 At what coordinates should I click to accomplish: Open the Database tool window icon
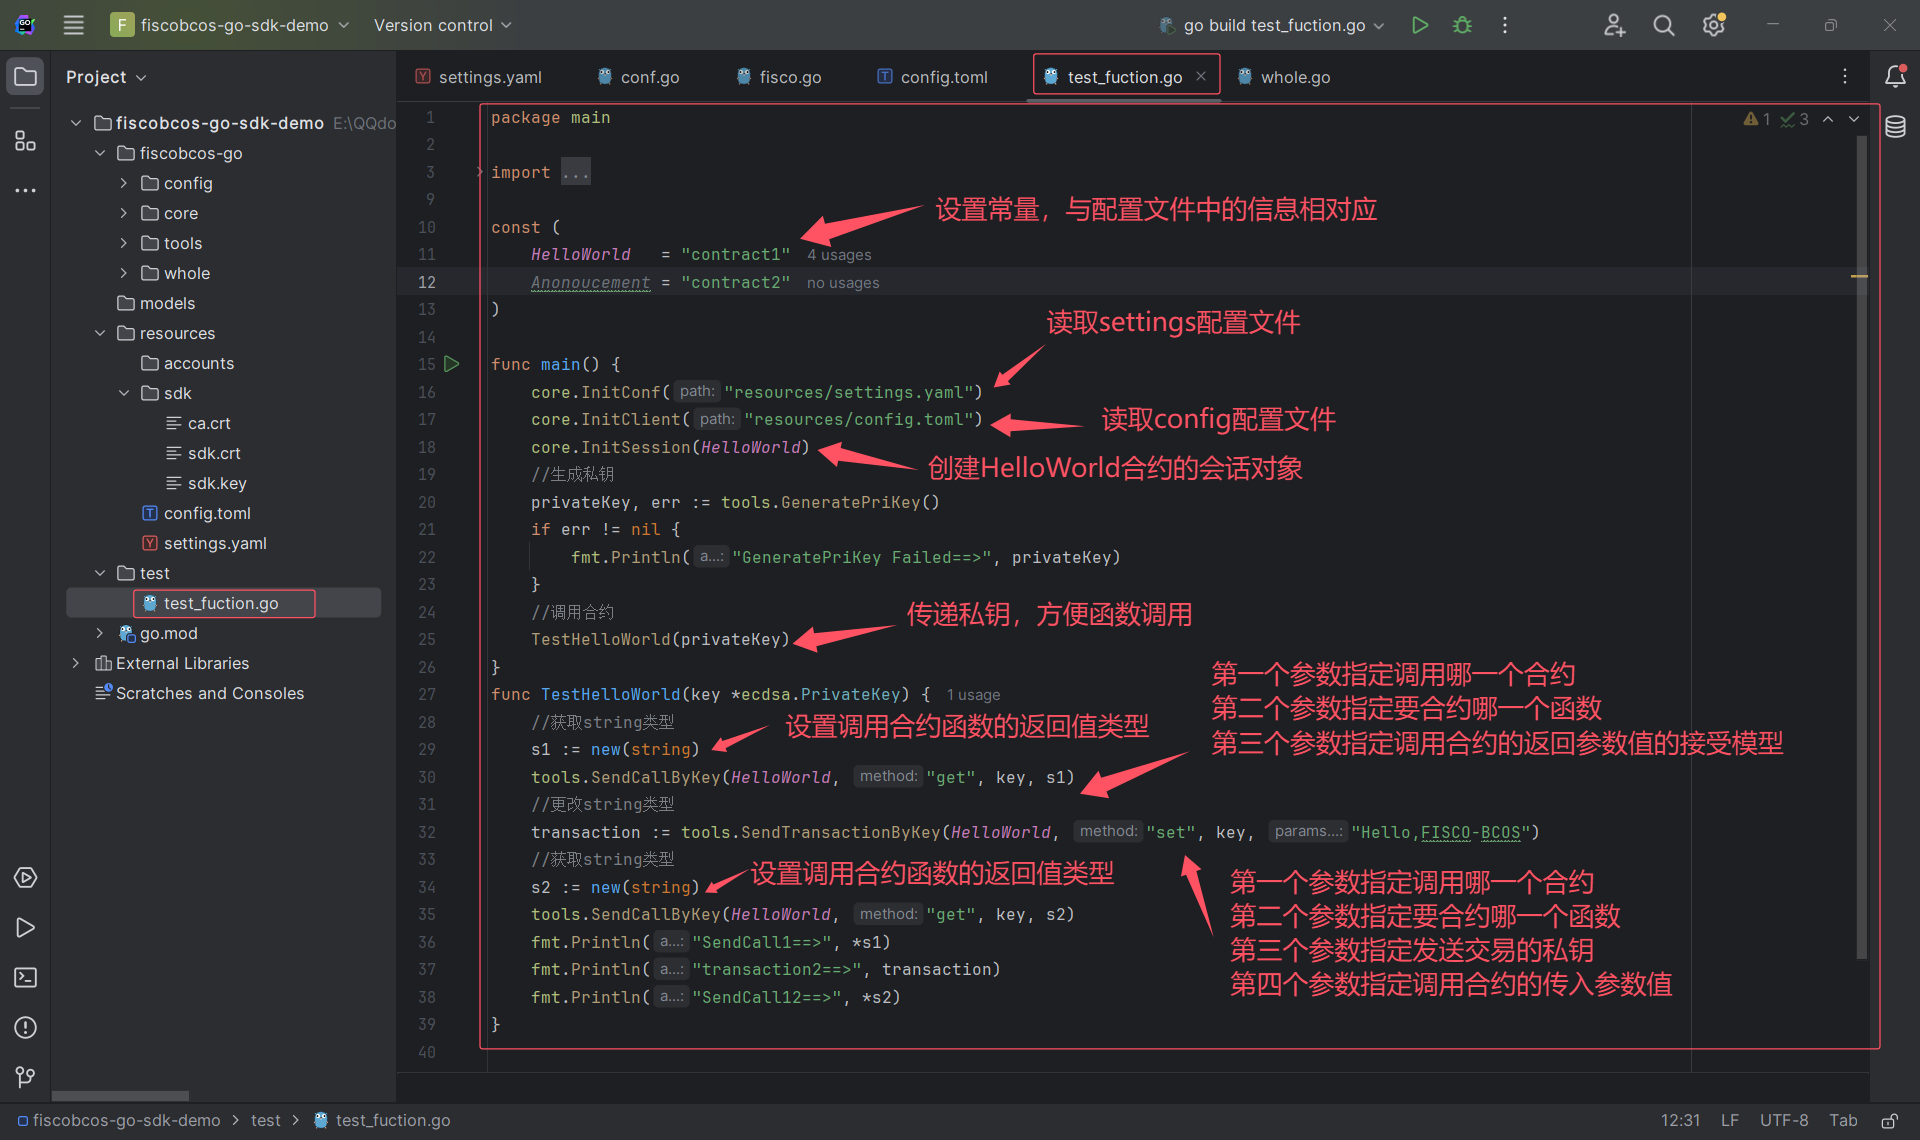(1895, 127)
